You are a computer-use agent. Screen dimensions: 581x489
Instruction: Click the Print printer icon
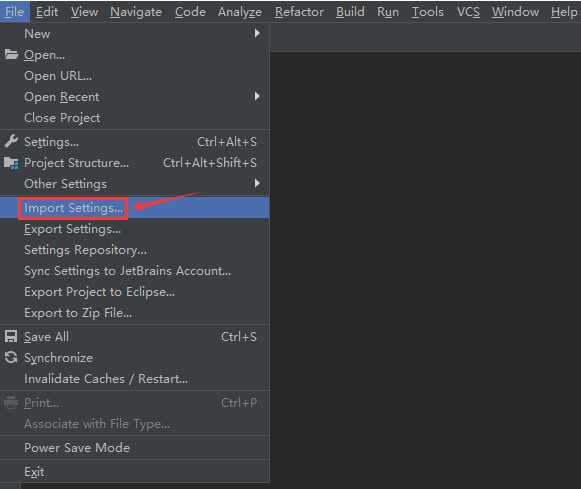(11, 402)
